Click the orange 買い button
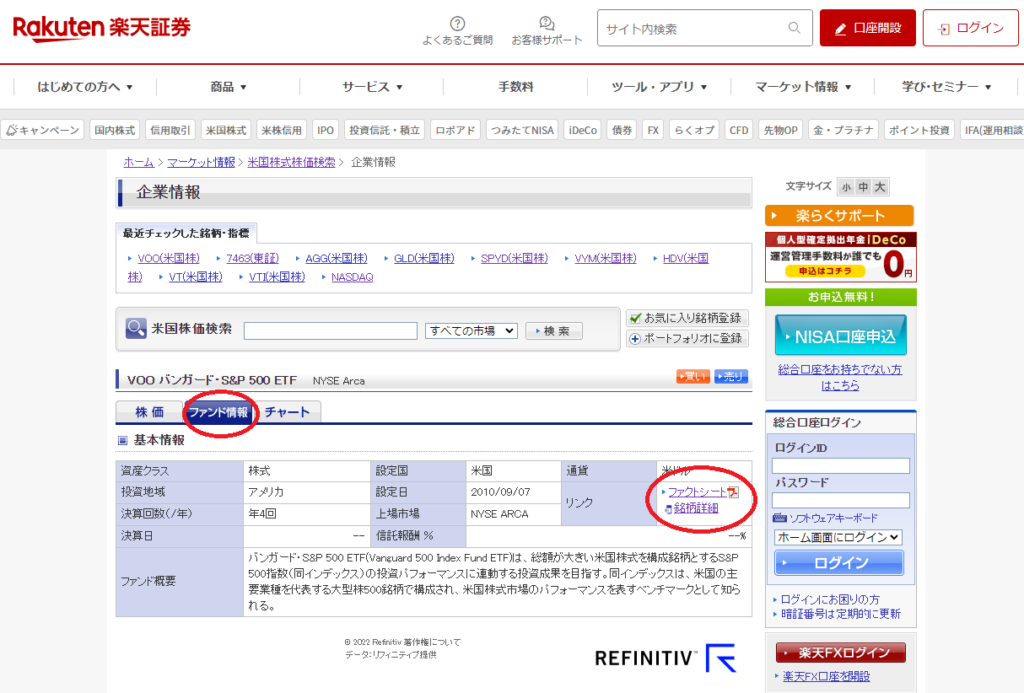 click(x=693, y=376)
